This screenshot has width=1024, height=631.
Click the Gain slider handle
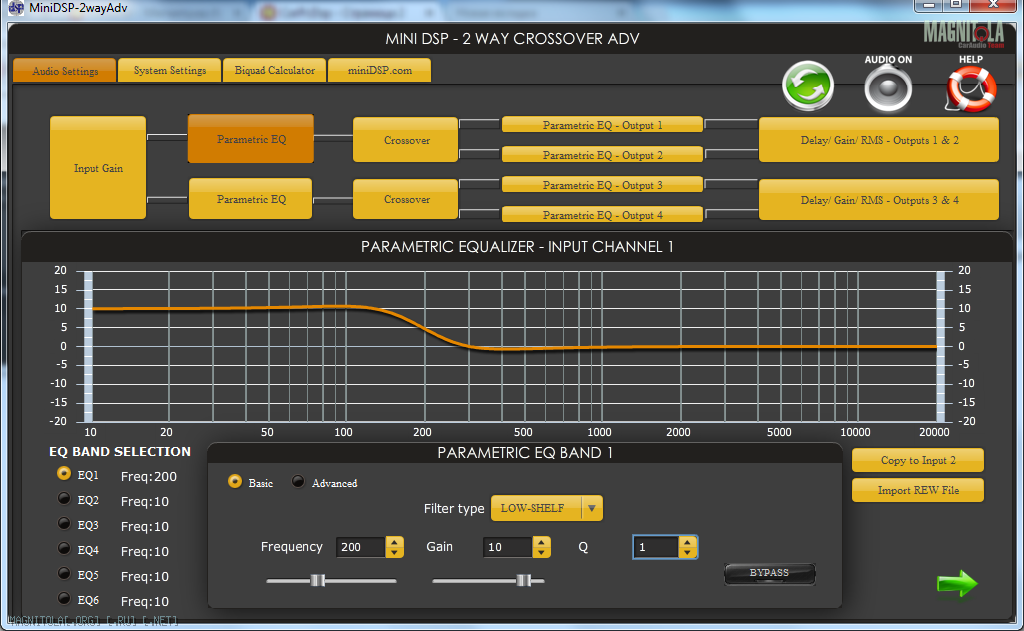click(x=524, y=580)
